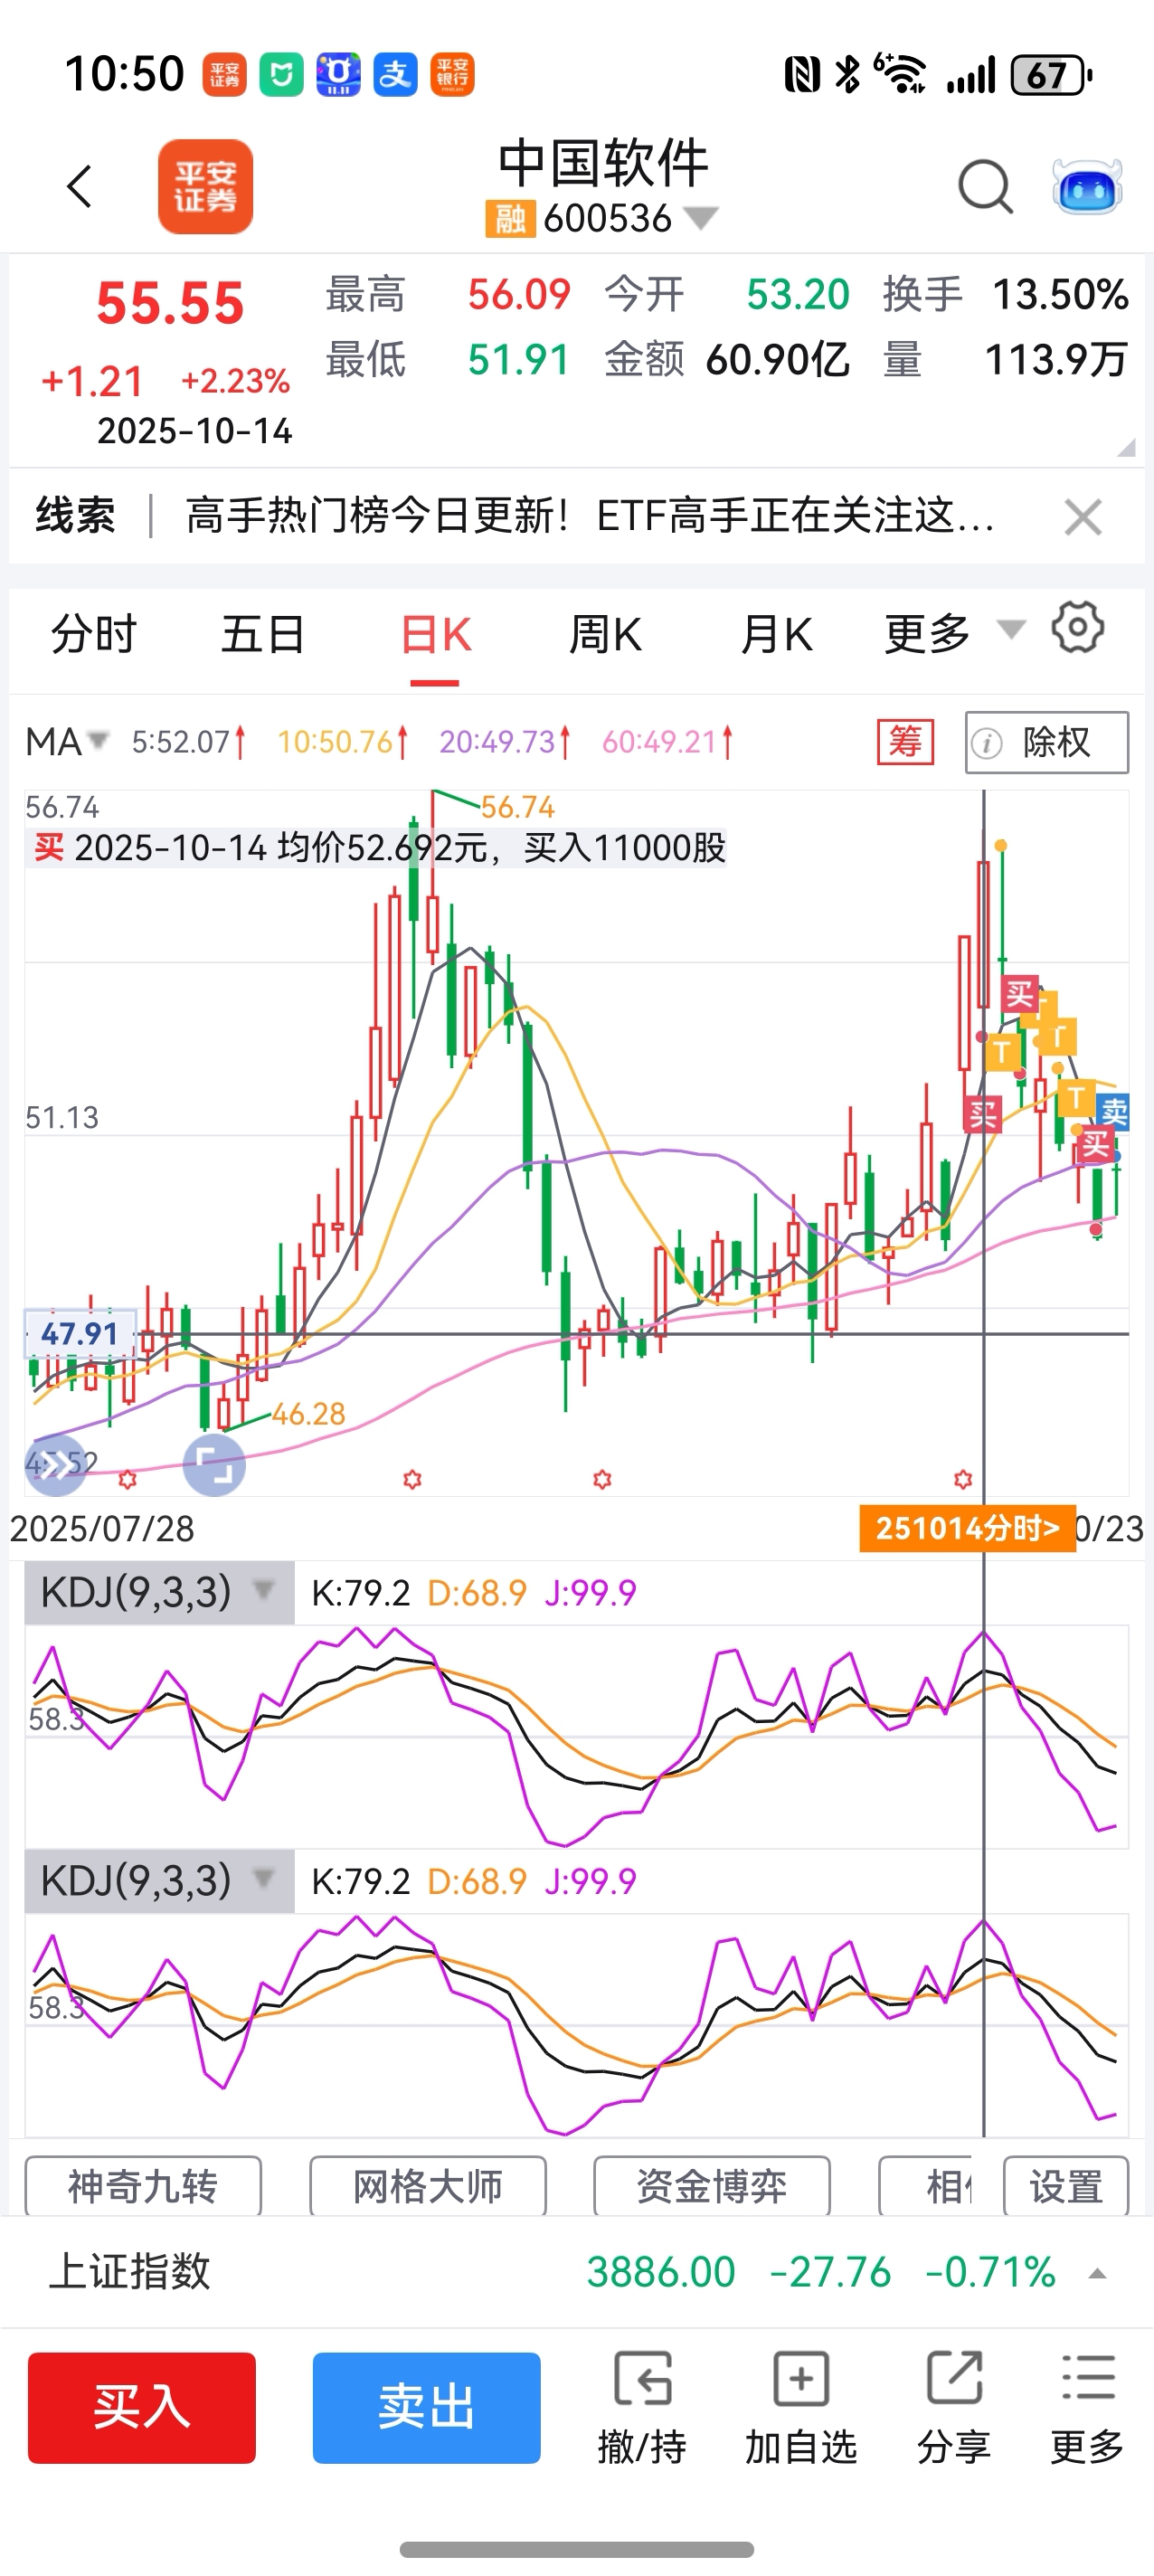The width and height of the screenshot is (1154, 2576).
Task: Tap the first red star event marker
Action: 127,1479
